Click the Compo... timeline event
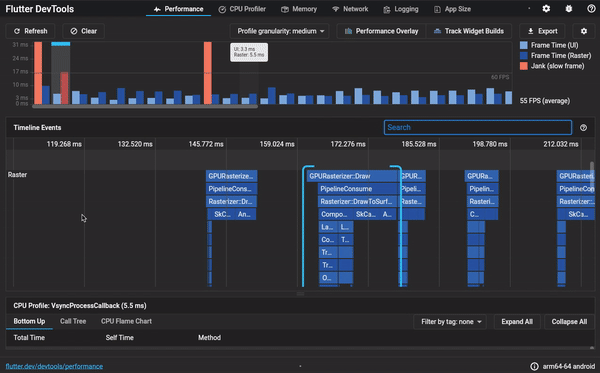This screenshot has width=600, height=373. [x=335, y=214]
